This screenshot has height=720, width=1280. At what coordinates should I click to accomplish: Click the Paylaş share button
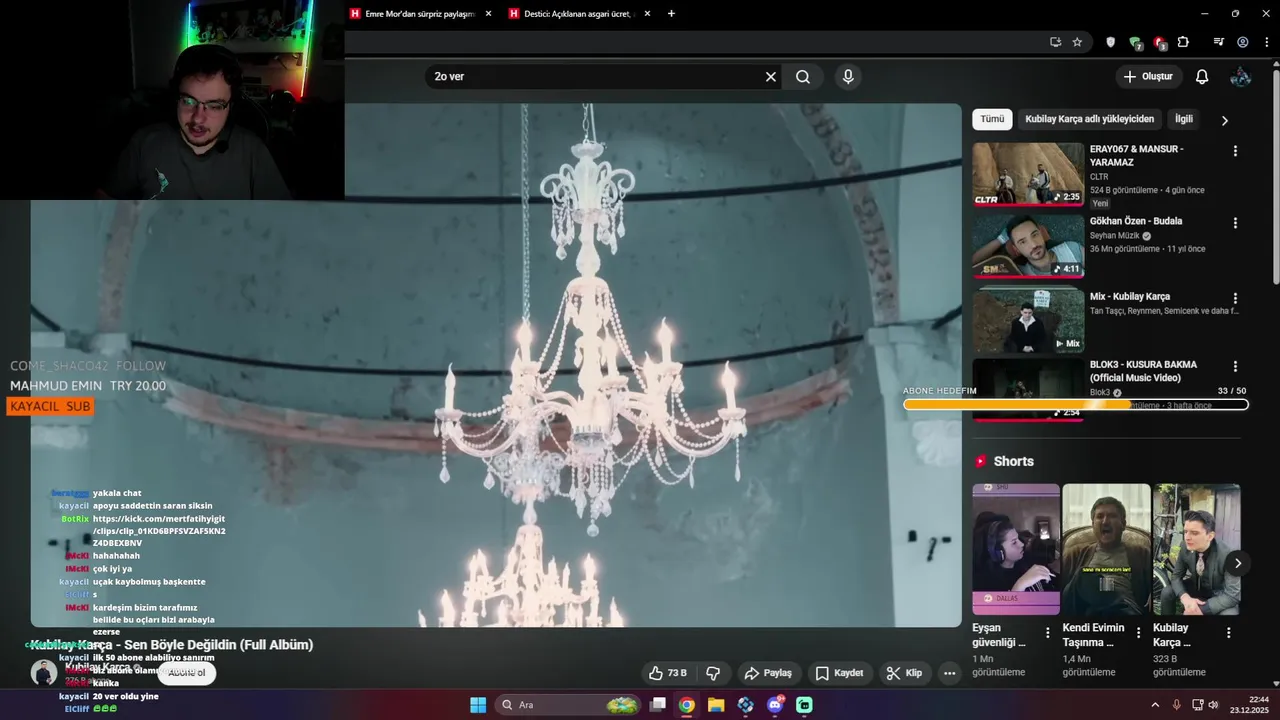click(x=768, y=673)
